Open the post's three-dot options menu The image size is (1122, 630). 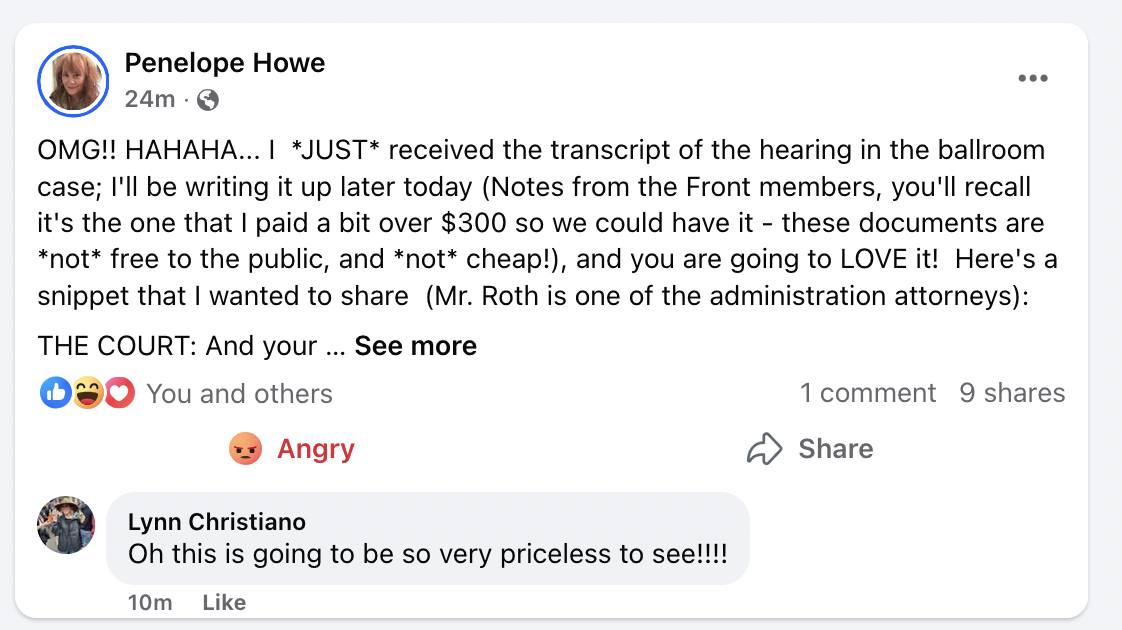point(1032,79)
